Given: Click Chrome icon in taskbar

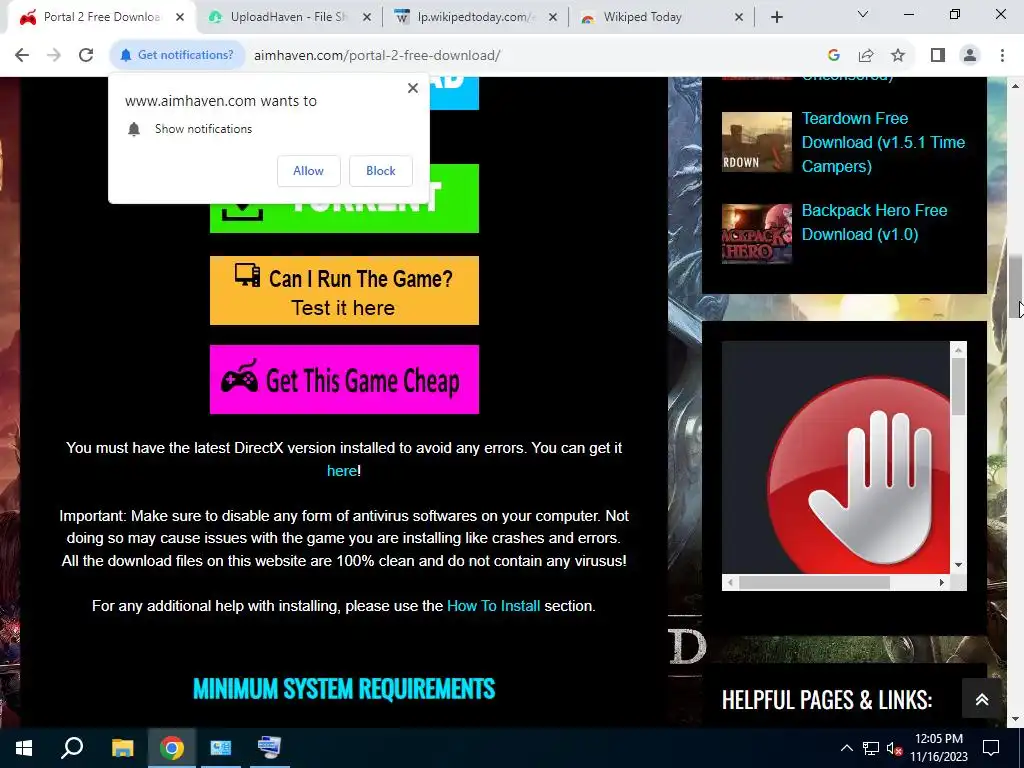Looking at the screenshot, I should [x=172, y=748].
